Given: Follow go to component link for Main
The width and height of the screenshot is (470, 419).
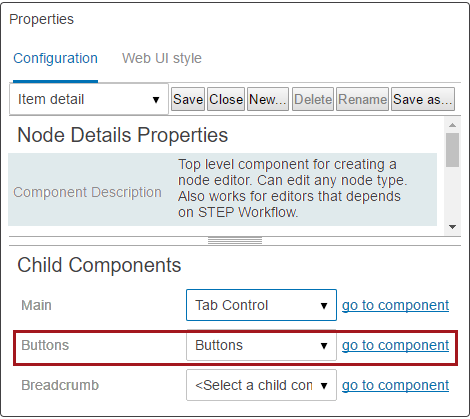Looking at the screenshot, I should [x=395, y=305].
